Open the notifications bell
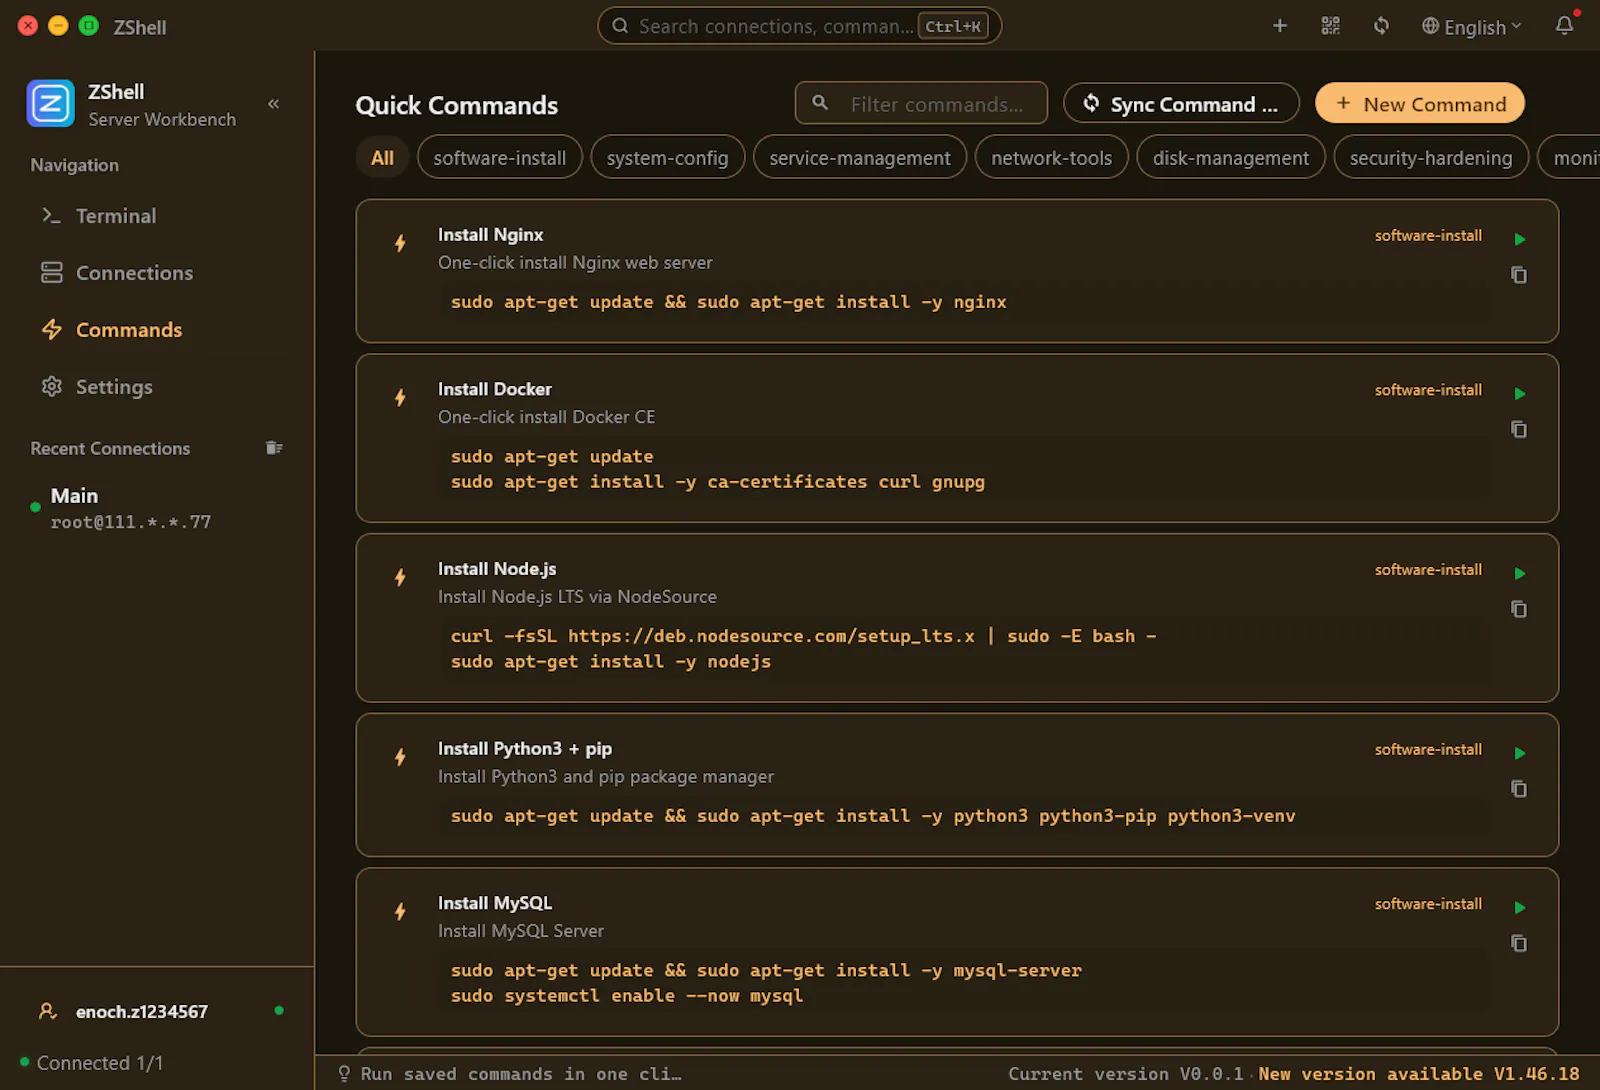 (x=1565, y=26)
